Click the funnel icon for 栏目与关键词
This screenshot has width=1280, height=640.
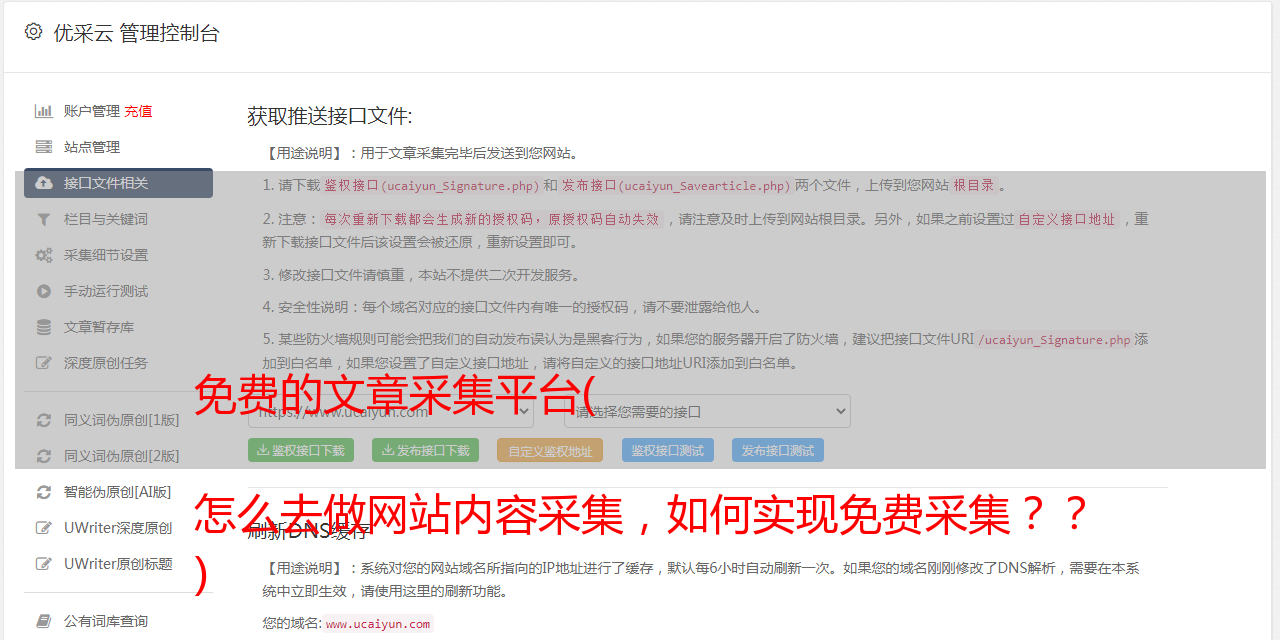tap(44, 219)
